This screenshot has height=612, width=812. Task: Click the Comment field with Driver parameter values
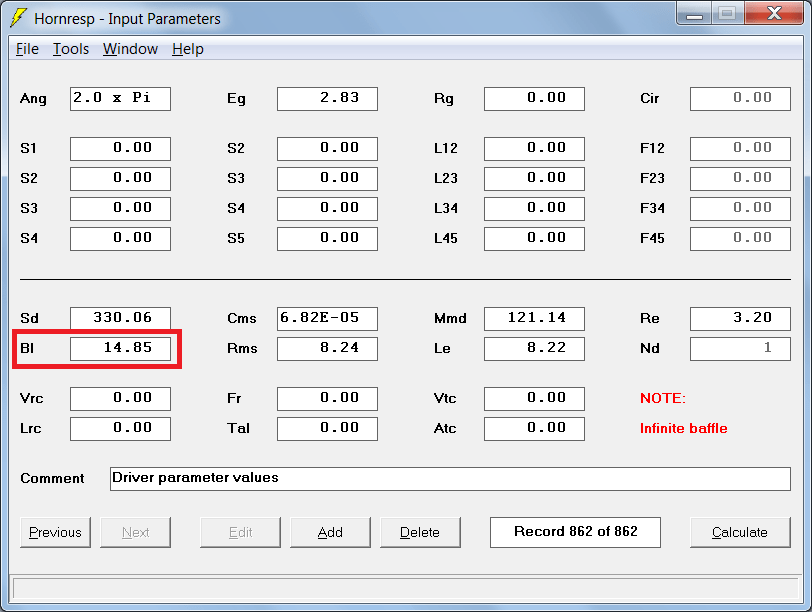pyautogui.click(x=451, y=478)
